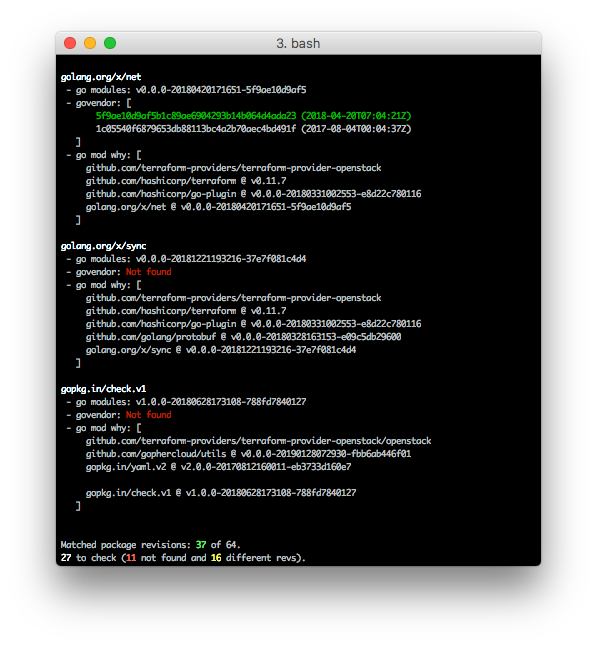Click the github.com/golang/protobuf dependency line
Viewport: 597px width, 646px height.
point(243,337)
